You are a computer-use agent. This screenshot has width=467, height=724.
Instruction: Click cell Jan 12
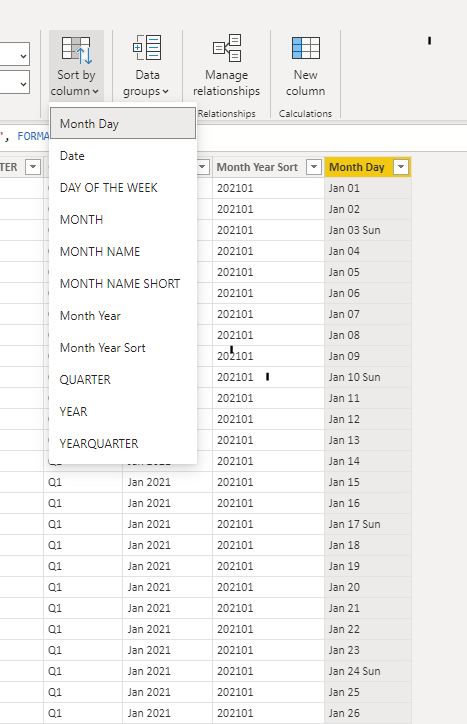click(x=367, y=419)
